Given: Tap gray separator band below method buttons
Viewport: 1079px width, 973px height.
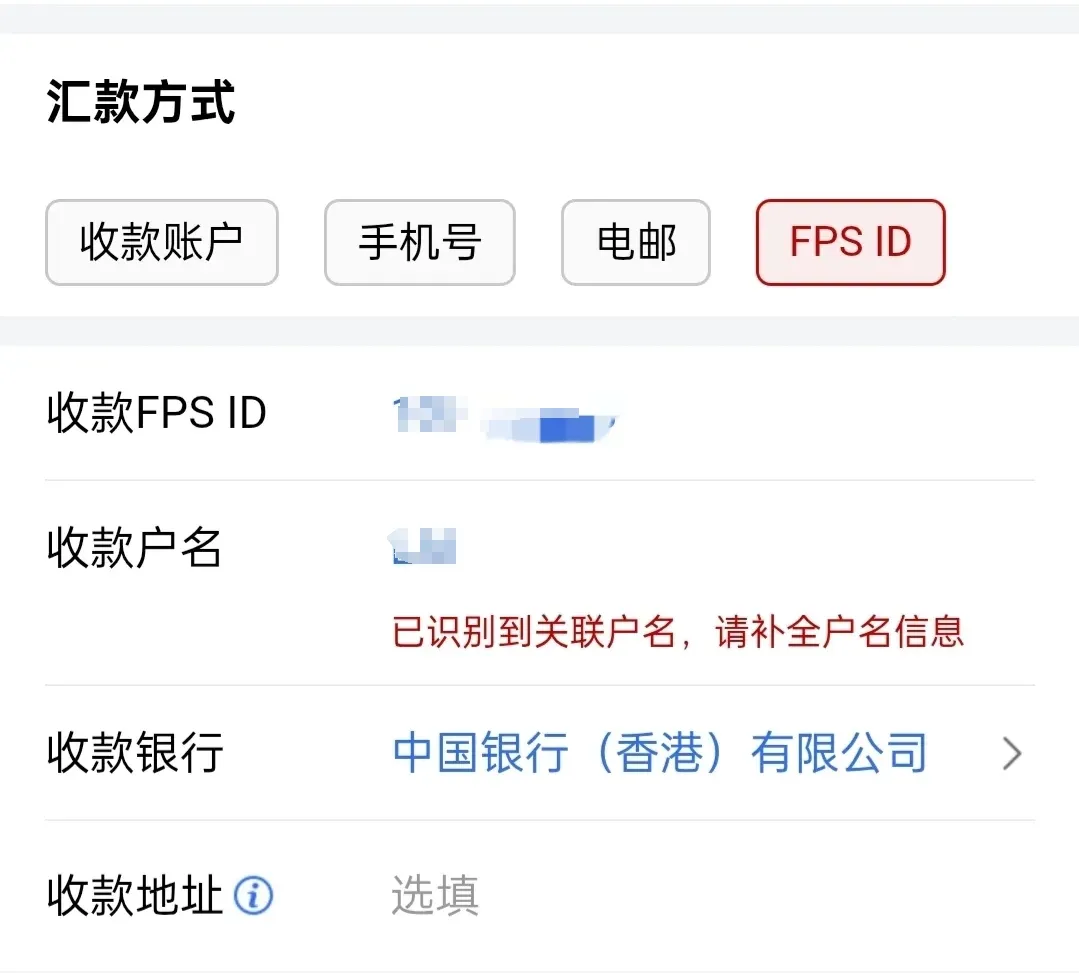Looking at the screenshot, I should (x=540, y=331).
